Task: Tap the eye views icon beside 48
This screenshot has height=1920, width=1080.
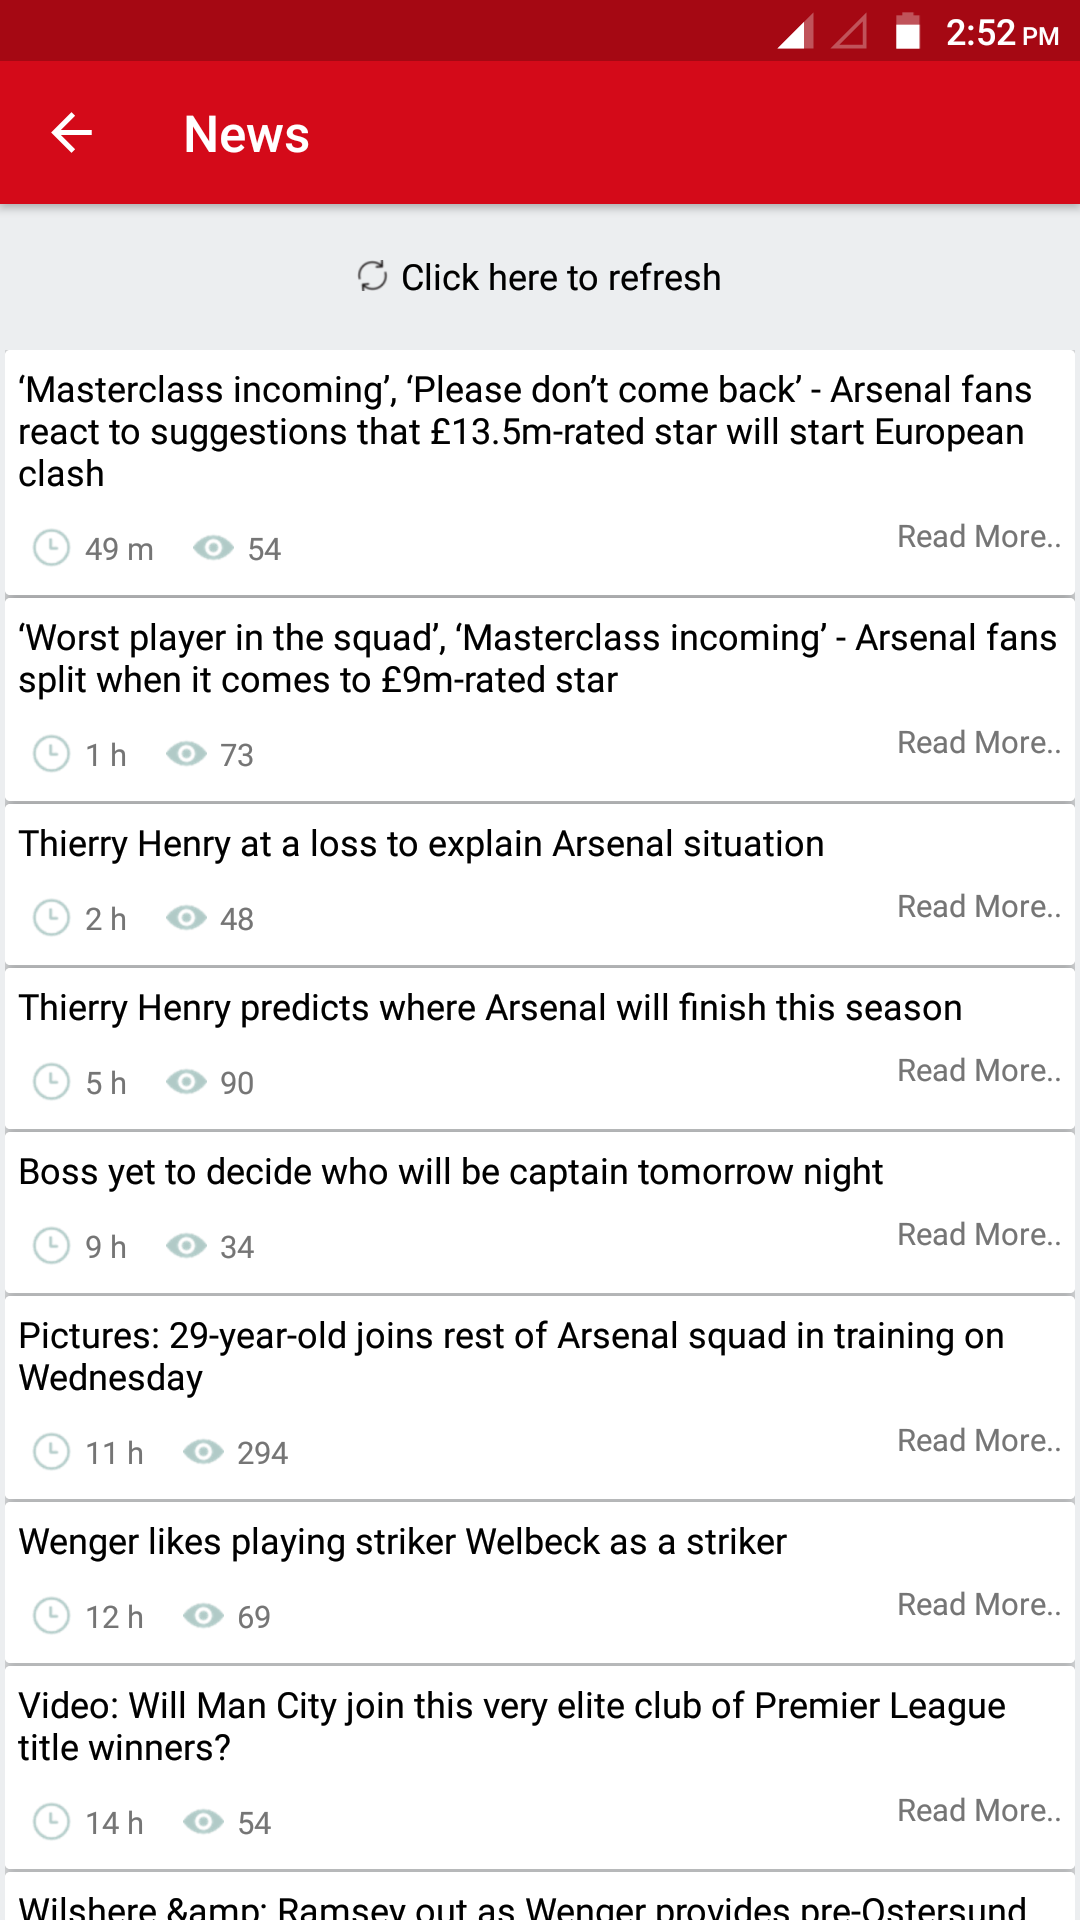Action: pos(186,918)
